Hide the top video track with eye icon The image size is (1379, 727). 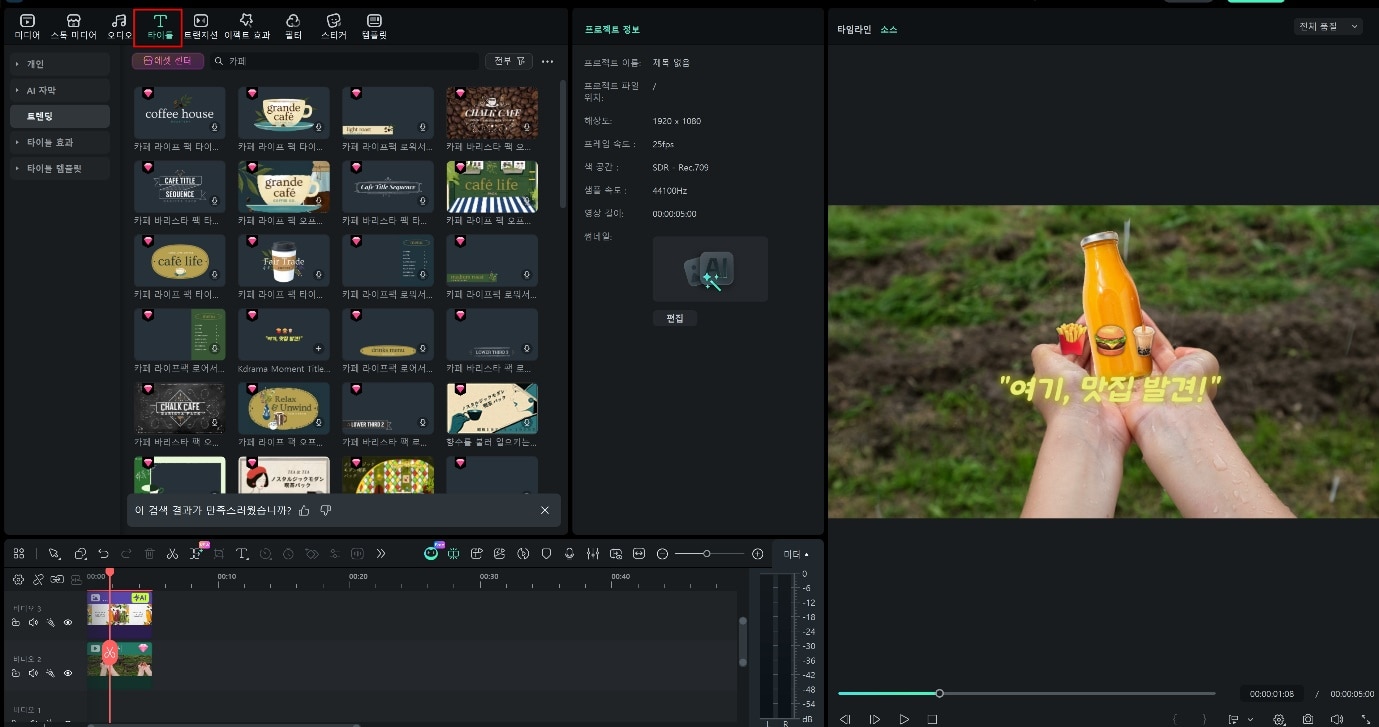(68, 622)
